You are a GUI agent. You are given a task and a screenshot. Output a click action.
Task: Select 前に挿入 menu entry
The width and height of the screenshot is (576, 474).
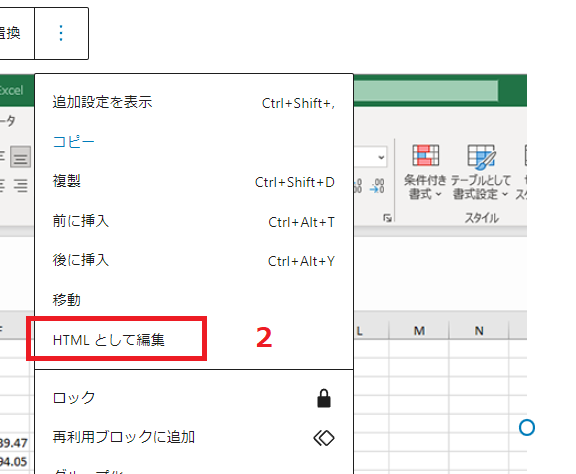(x=194, y=221)
